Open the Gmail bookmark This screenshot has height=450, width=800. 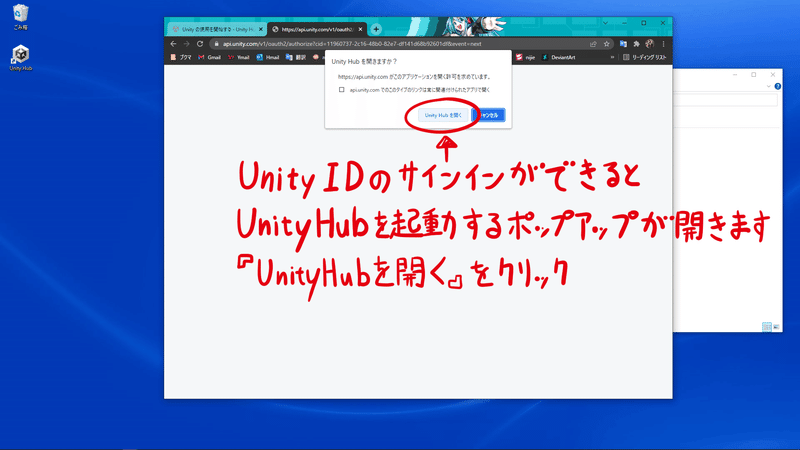[210, 57]
